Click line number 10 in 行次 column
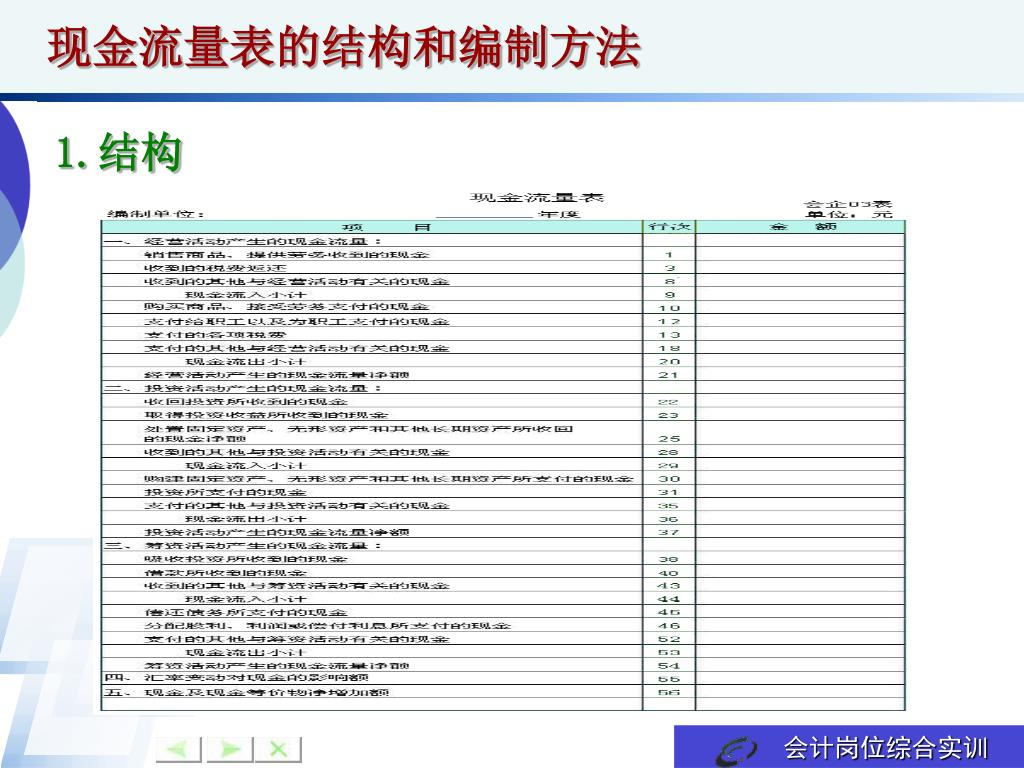The width and height of the screenshot is (1024, 768). coord(669,308)
